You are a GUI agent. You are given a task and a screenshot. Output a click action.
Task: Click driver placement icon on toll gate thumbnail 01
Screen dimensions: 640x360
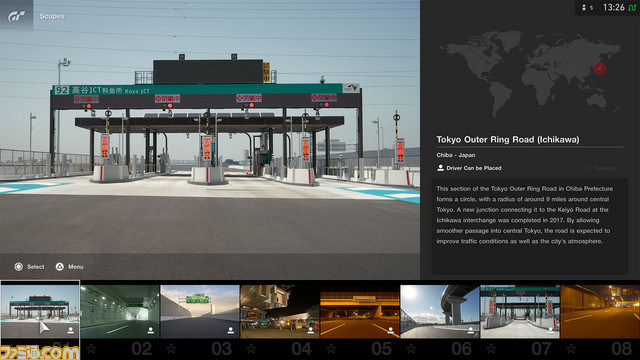pyautogui.click(x=71, y=330)
